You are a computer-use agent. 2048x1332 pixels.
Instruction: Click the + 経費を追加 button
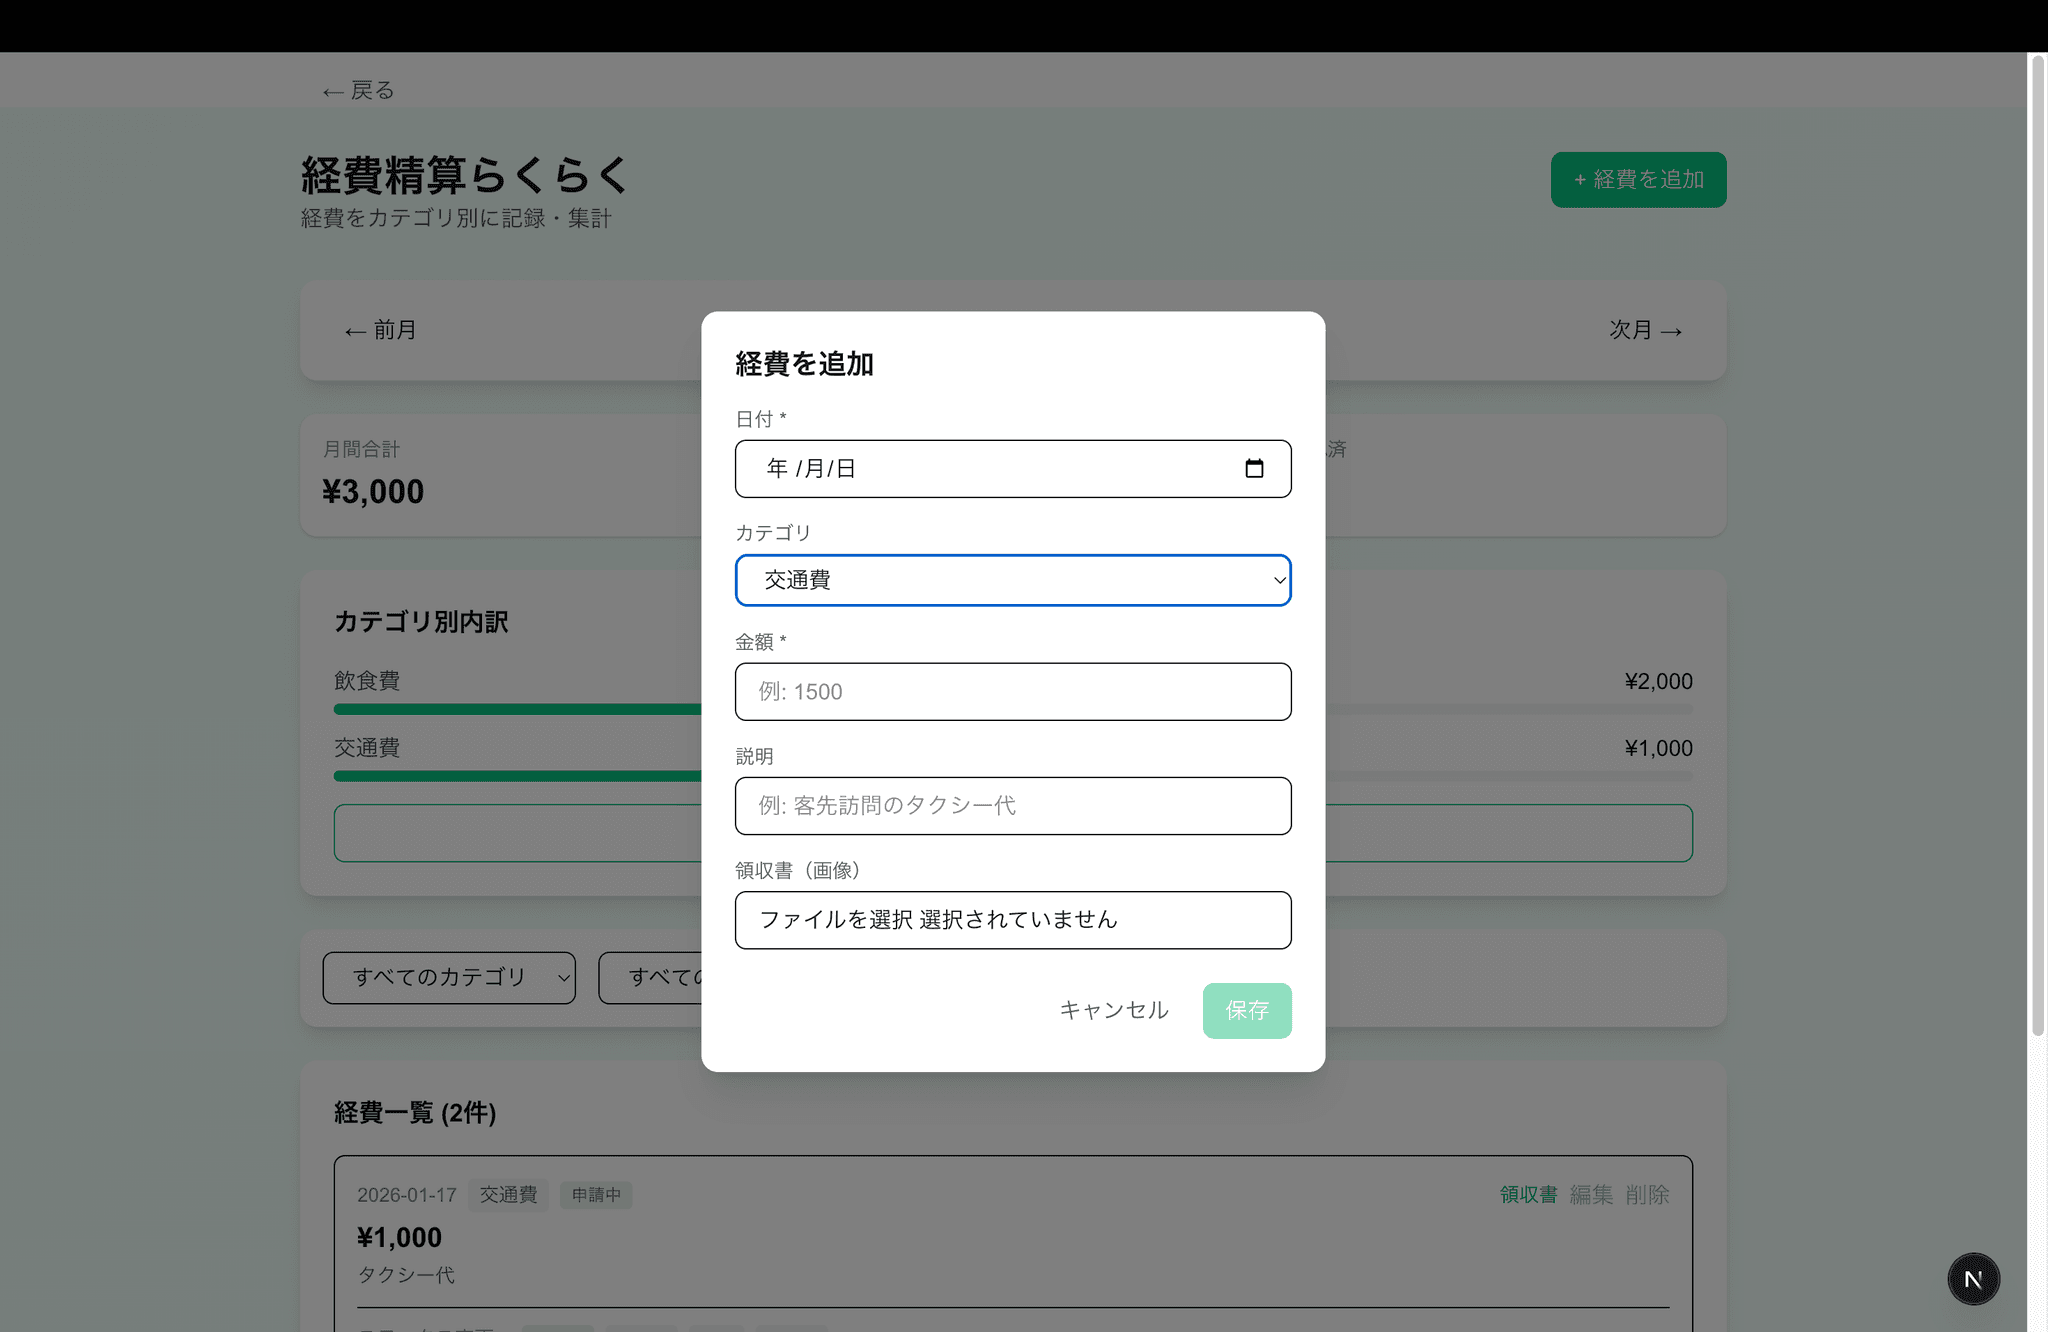click(1638, 180)
